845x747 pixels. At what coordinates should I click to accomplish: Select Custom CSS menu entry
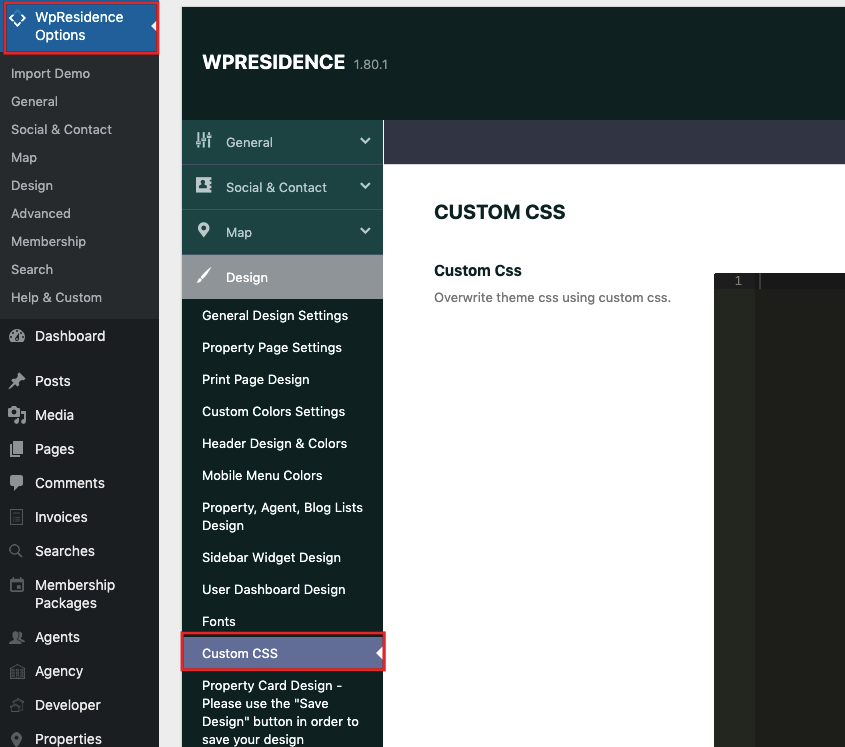click(283, 653)
